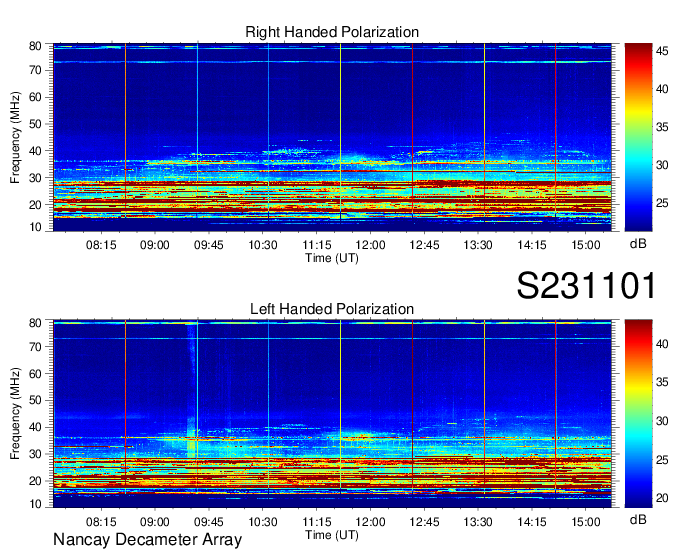Image resolution: width=680 pixels, height=552 pixels.
Task: Click the 15:00 time tick under Left Handed plot
Action: 585,522
